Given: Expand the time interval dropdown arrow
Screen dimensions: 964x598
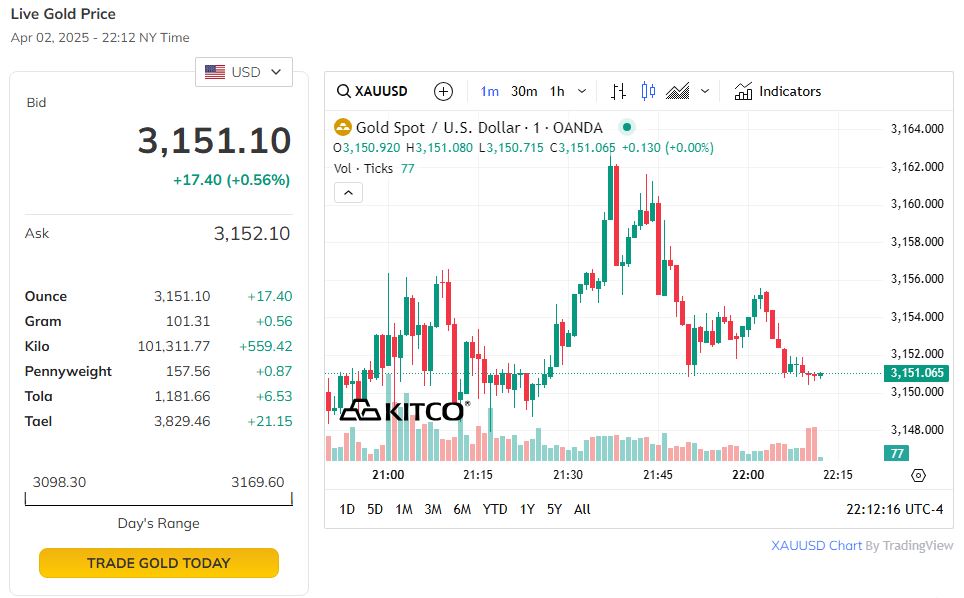Looking at the screenshot, I should point(584,91).
